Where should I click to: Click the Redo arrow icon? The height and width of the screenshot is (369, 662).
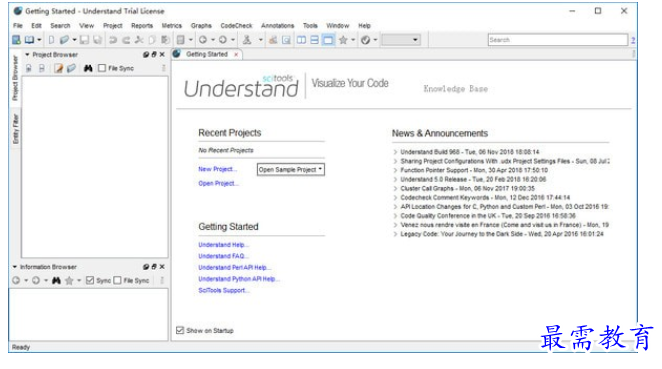(x=126, y=40)
